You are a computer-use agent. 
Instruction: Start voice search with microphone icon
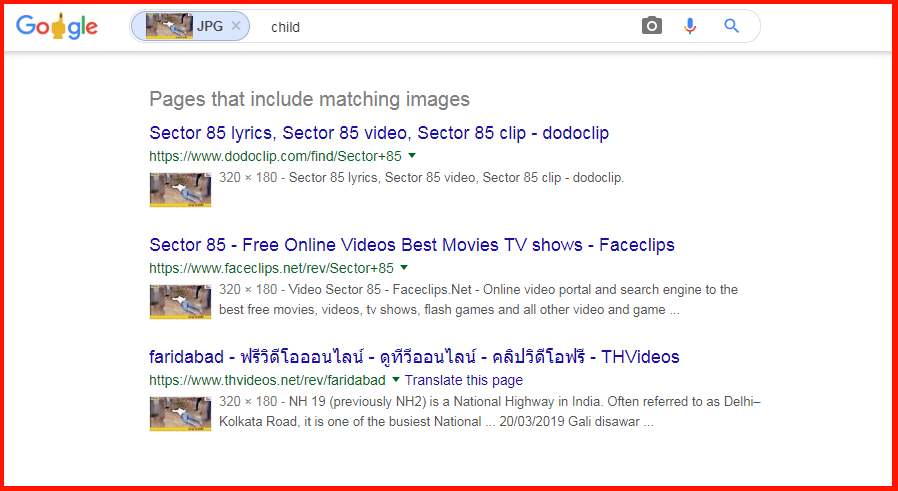690,26
